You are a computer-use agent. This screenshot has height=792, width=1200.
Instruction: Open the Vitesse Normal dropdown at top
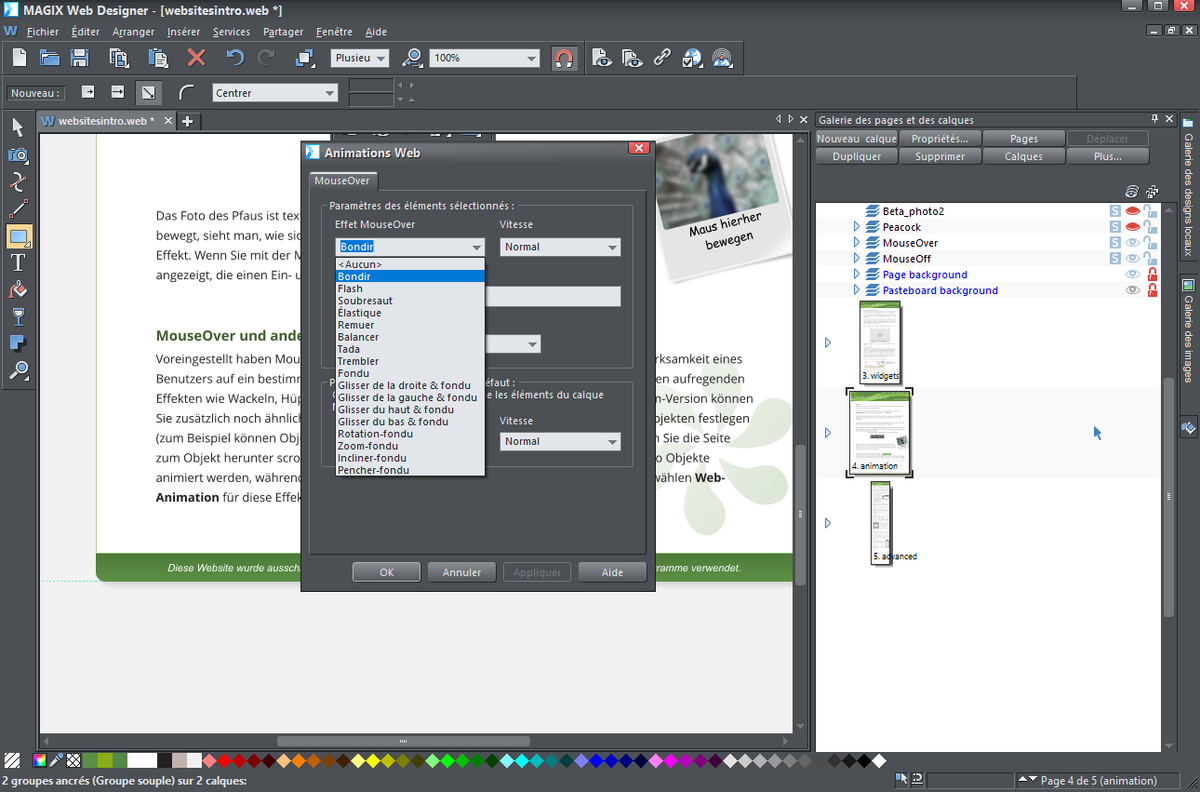(560, 247)
